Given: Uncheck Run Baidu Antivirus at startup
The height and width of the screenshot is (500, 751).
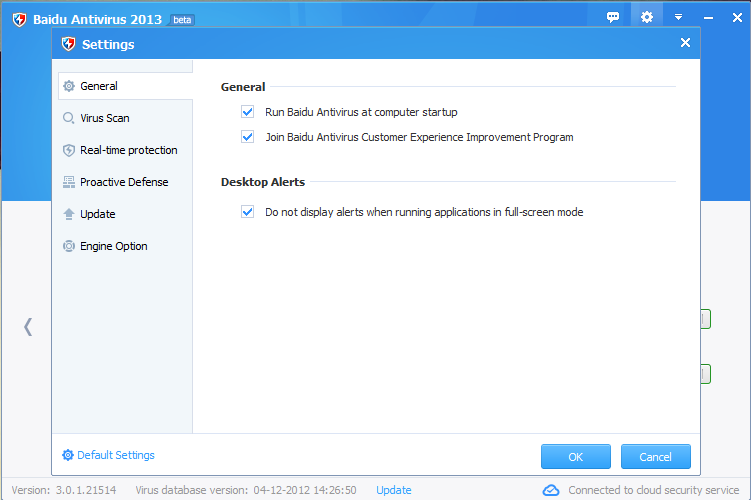Looking at the screenshot, I should 248,112.
